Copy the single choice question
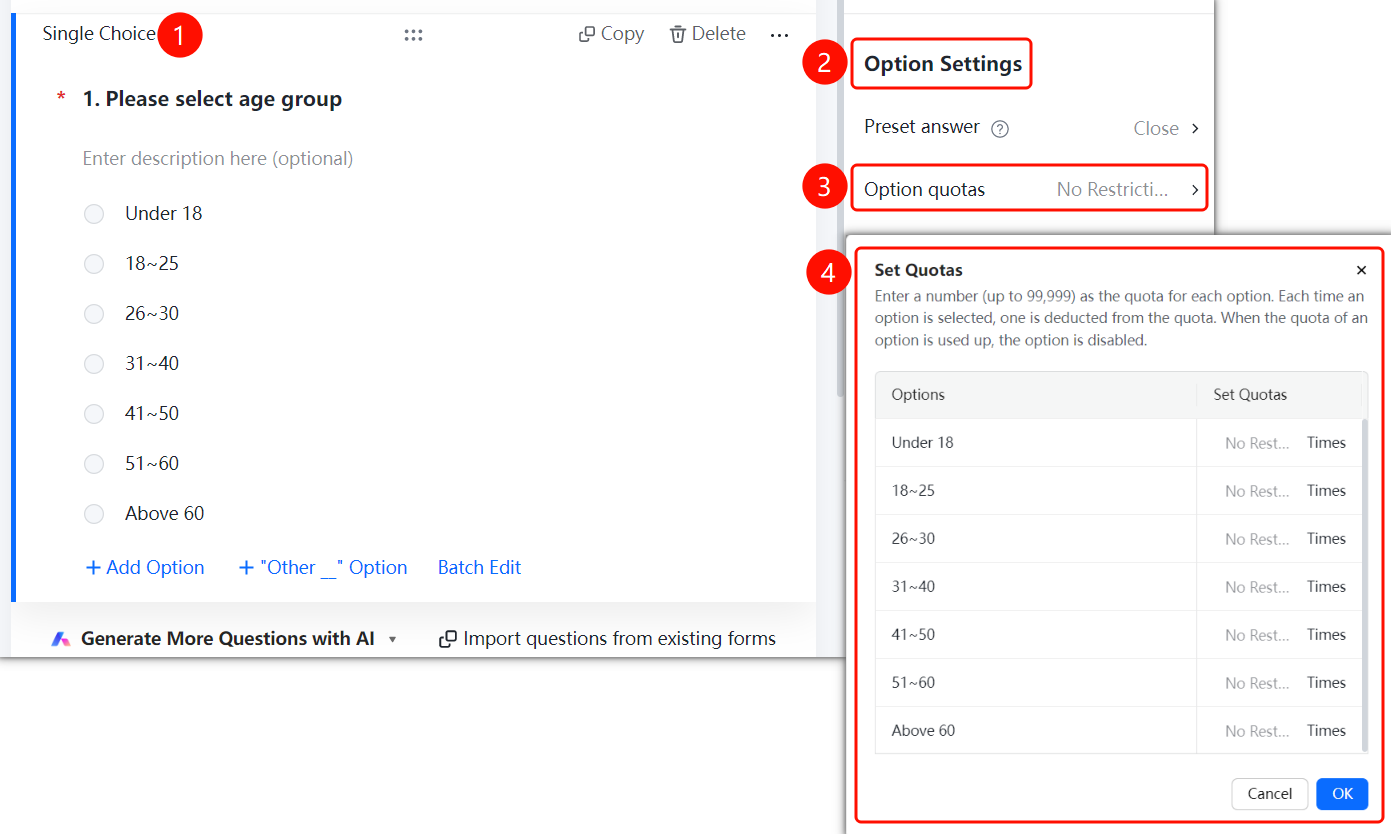Image resolution: width=1391 pixels, height=834 pixels. [x=611, y=34]
